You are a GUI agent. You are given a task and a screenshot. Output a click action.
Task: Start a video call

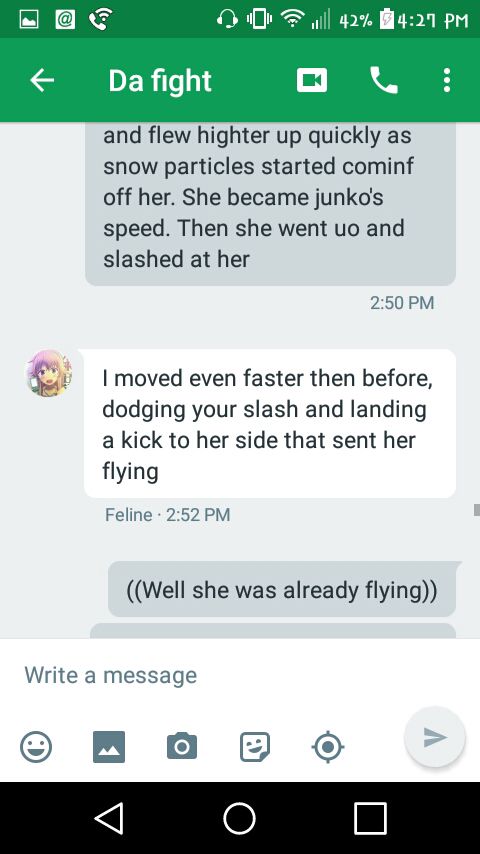312,81
